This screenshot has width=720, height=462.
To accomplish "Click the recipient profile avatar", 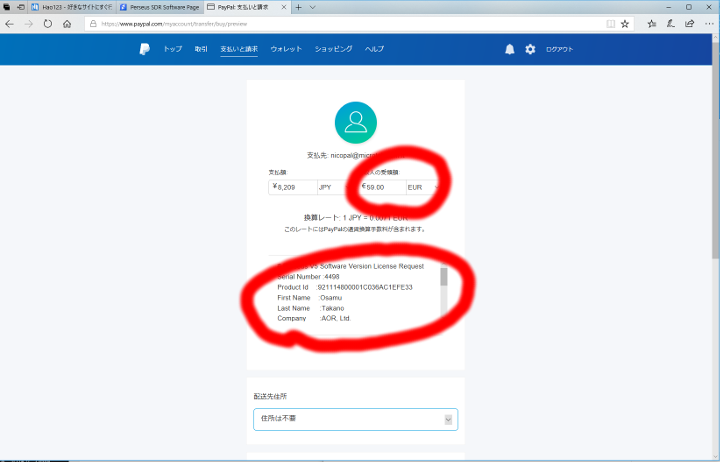I will click(356, 123).
